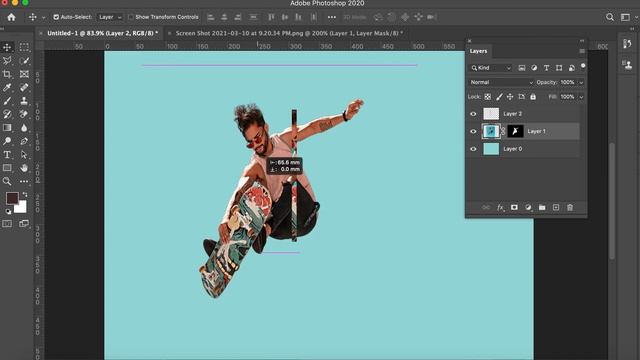640x360 pixels.
Task: Add a layer mask from Layers panel footer
Action: (514, 207)
